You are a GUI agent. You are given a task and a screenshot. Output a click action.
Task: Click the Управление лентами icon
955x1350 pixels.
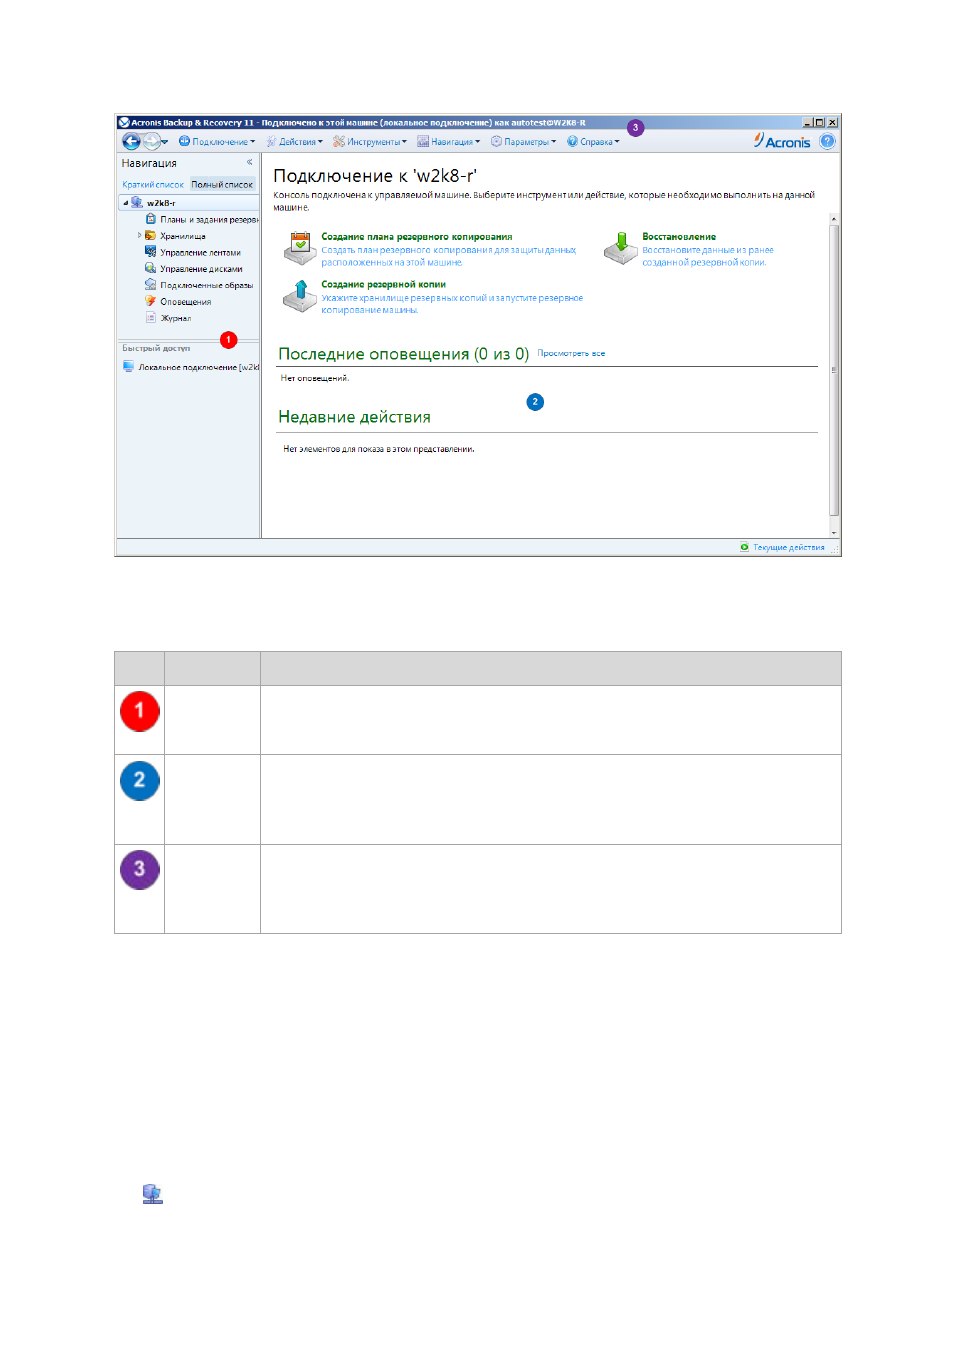click(x=151, y=252)
